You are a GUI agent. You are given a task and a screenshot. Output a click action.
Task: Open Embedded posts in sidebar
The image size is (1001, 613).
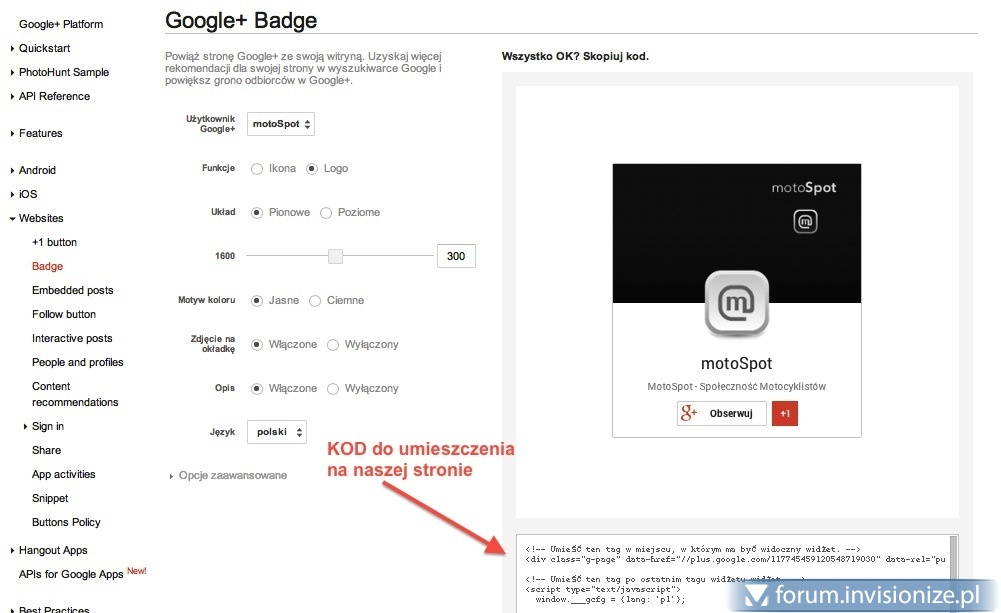pyautogui.click(x=72, y=291)
